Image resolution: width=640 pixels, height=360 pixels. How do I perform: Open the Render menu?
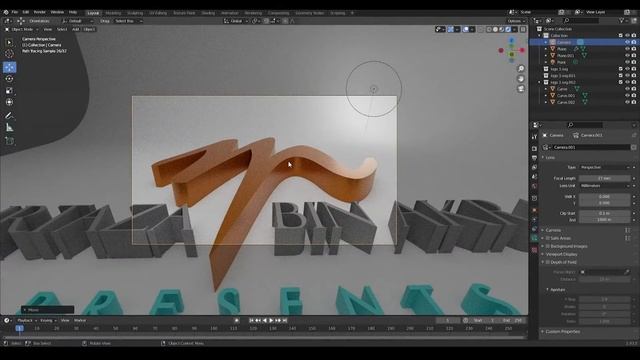pos(40,12)
